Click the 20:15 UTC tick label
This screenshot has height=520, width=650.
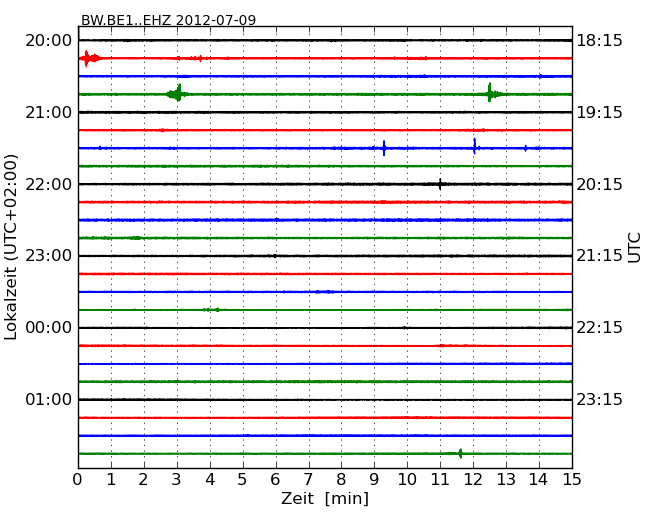point(599,184)
